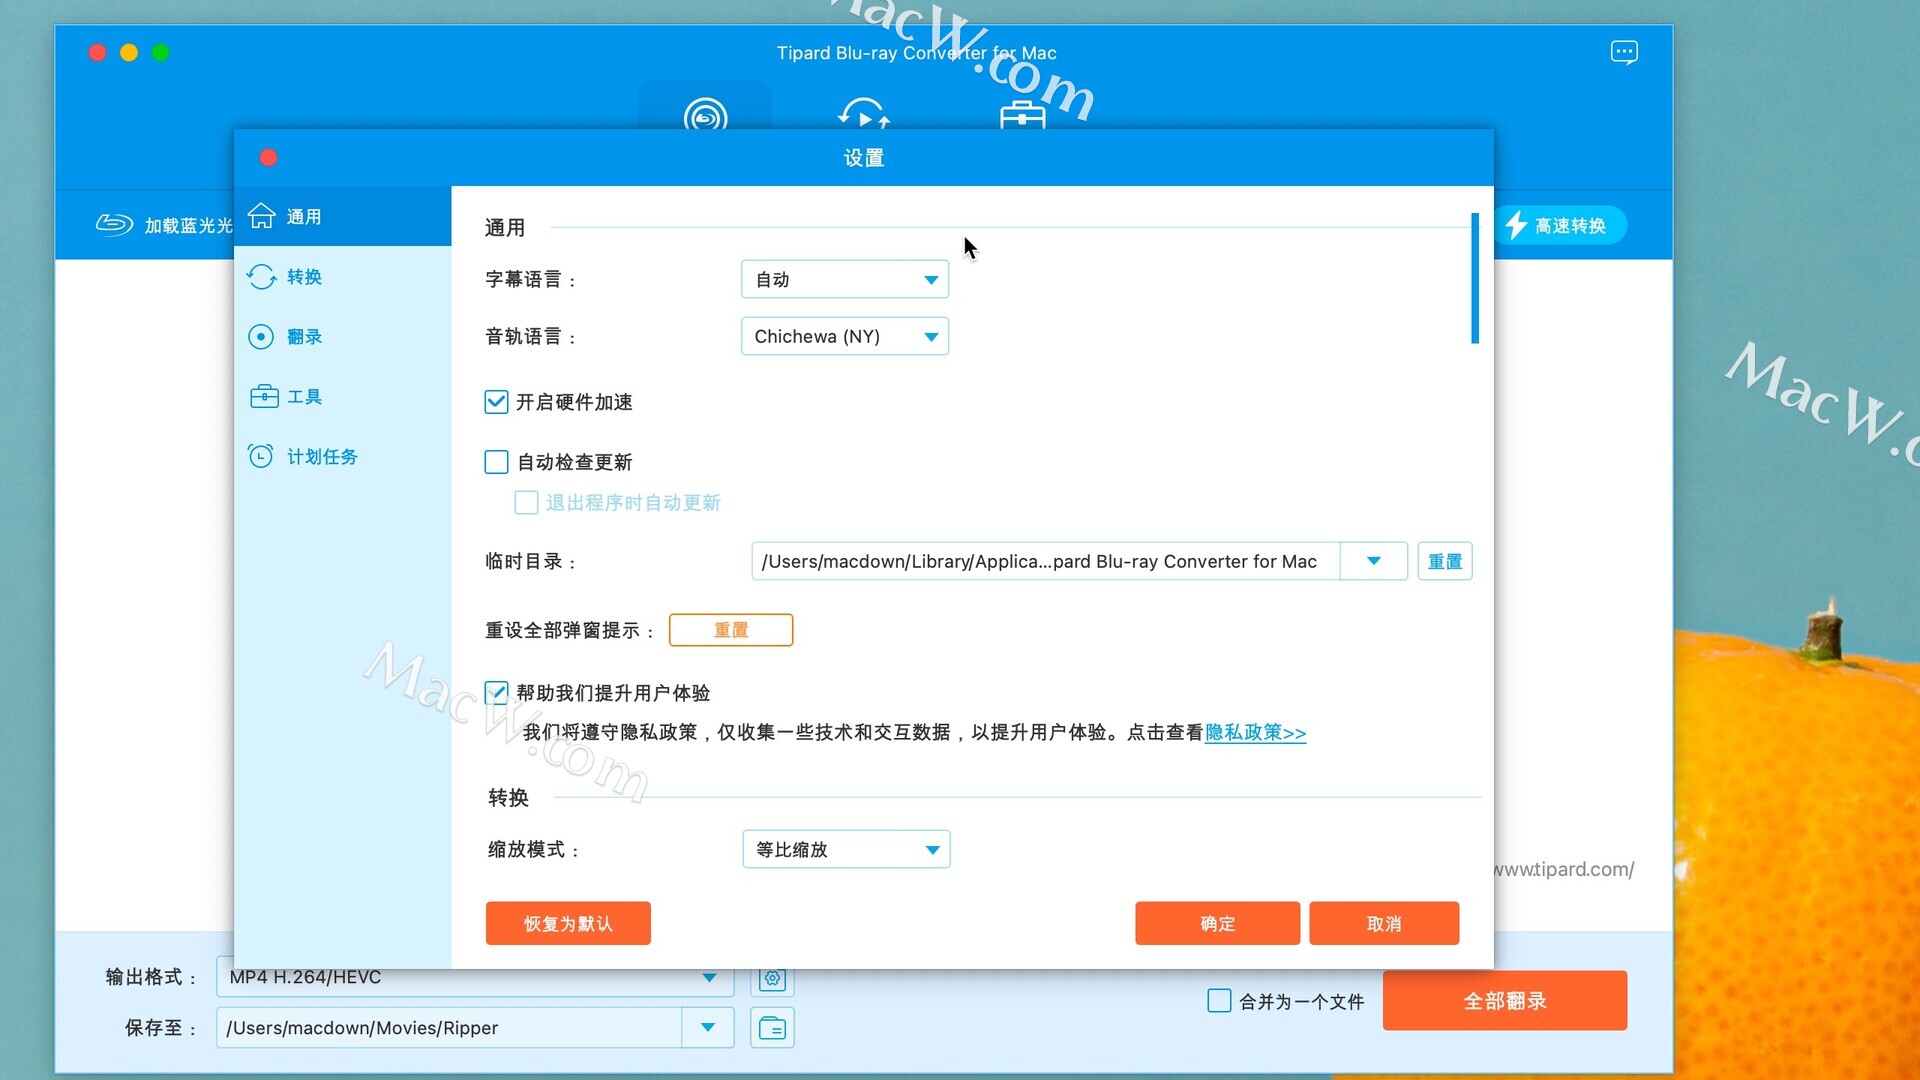Click the Ripper disc icon in the settings sidebar
The width and height of the screenshot is (1920, 1080).
click(x=261, y=337)
